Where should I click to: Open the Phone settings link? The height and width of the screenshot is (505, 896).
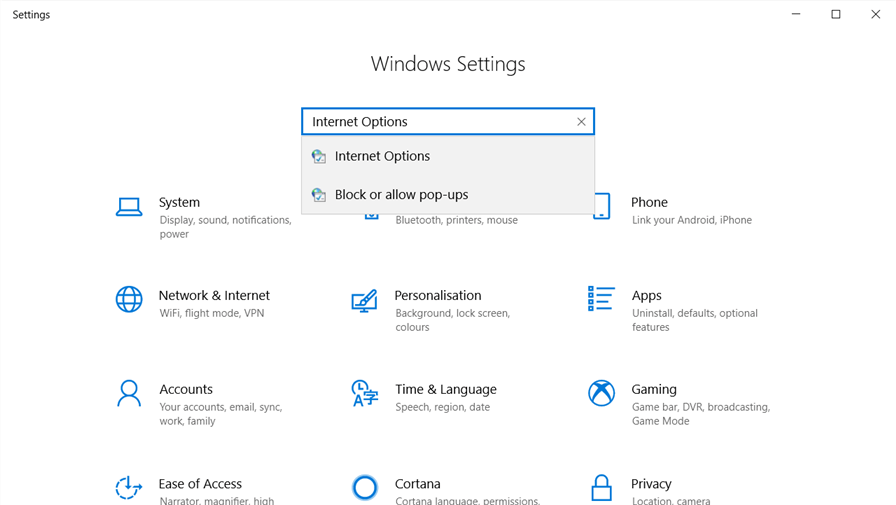tap(649, 202)
